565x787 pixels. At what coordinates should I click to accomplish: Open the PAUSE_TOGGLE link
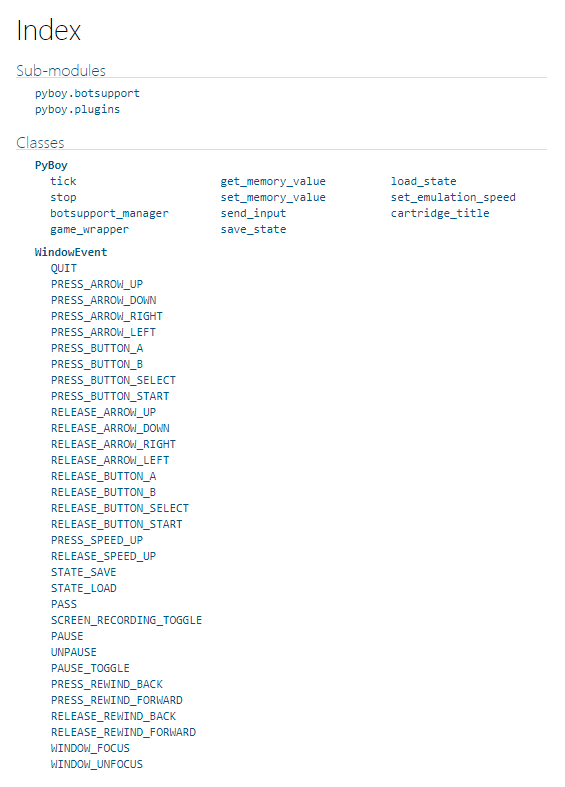90,669
